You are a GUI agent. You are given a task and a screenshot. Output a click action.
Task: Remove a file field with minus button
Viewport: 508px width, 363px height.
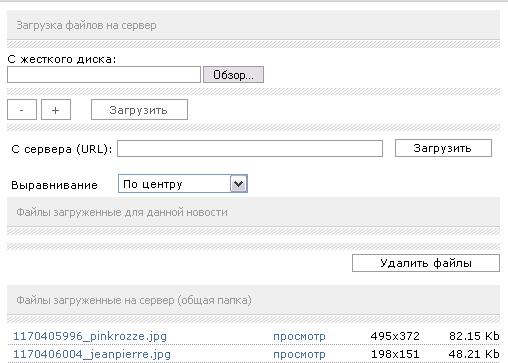22,110
